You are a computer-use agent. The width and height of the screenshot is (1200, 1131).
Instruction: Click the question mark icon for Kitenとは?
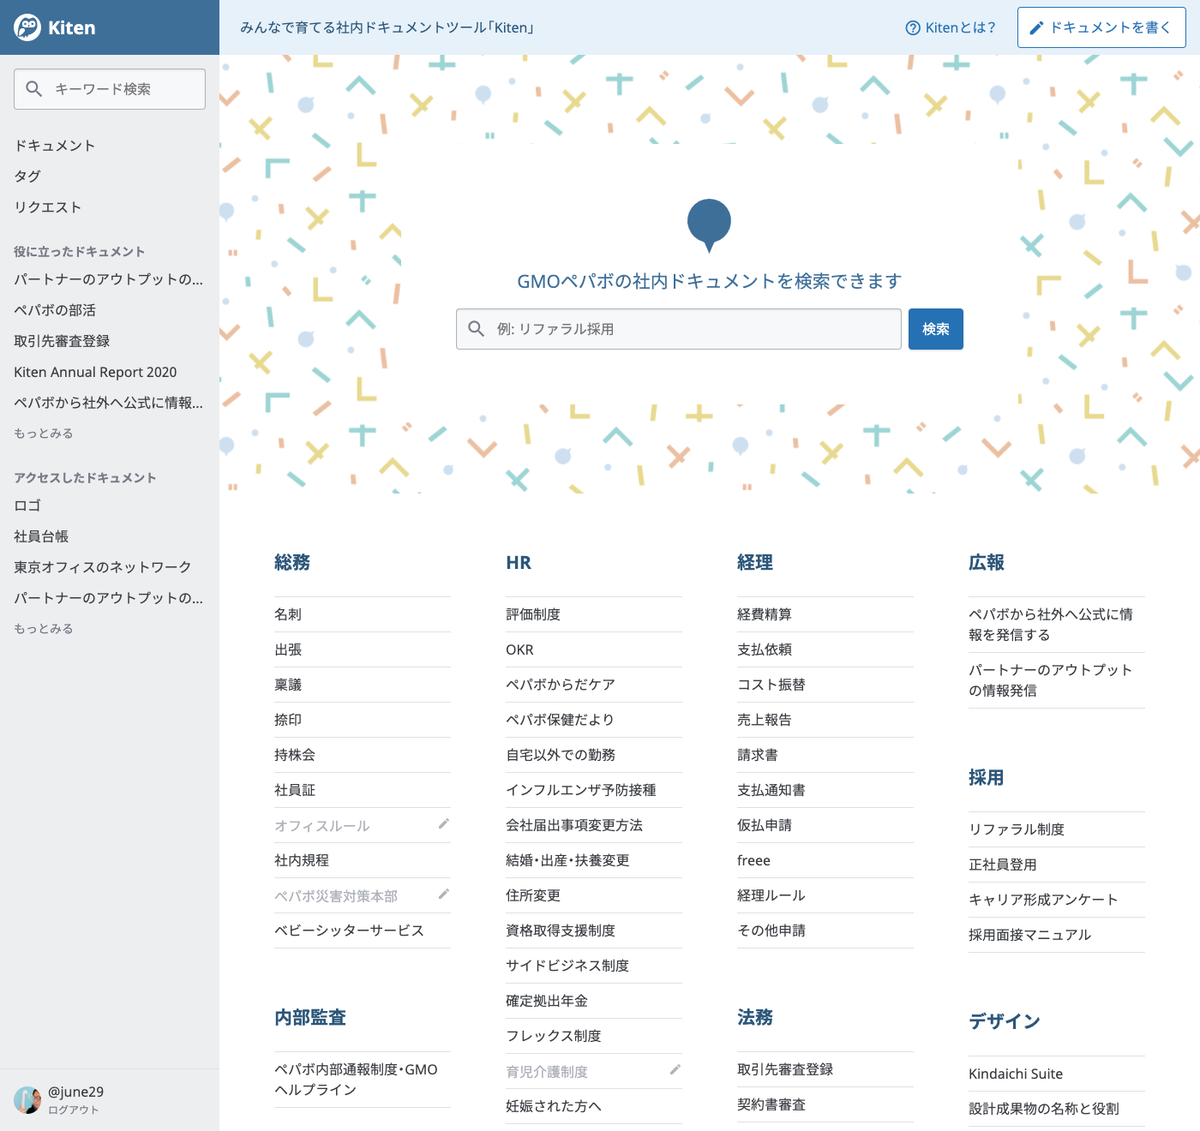click(912, 28)
